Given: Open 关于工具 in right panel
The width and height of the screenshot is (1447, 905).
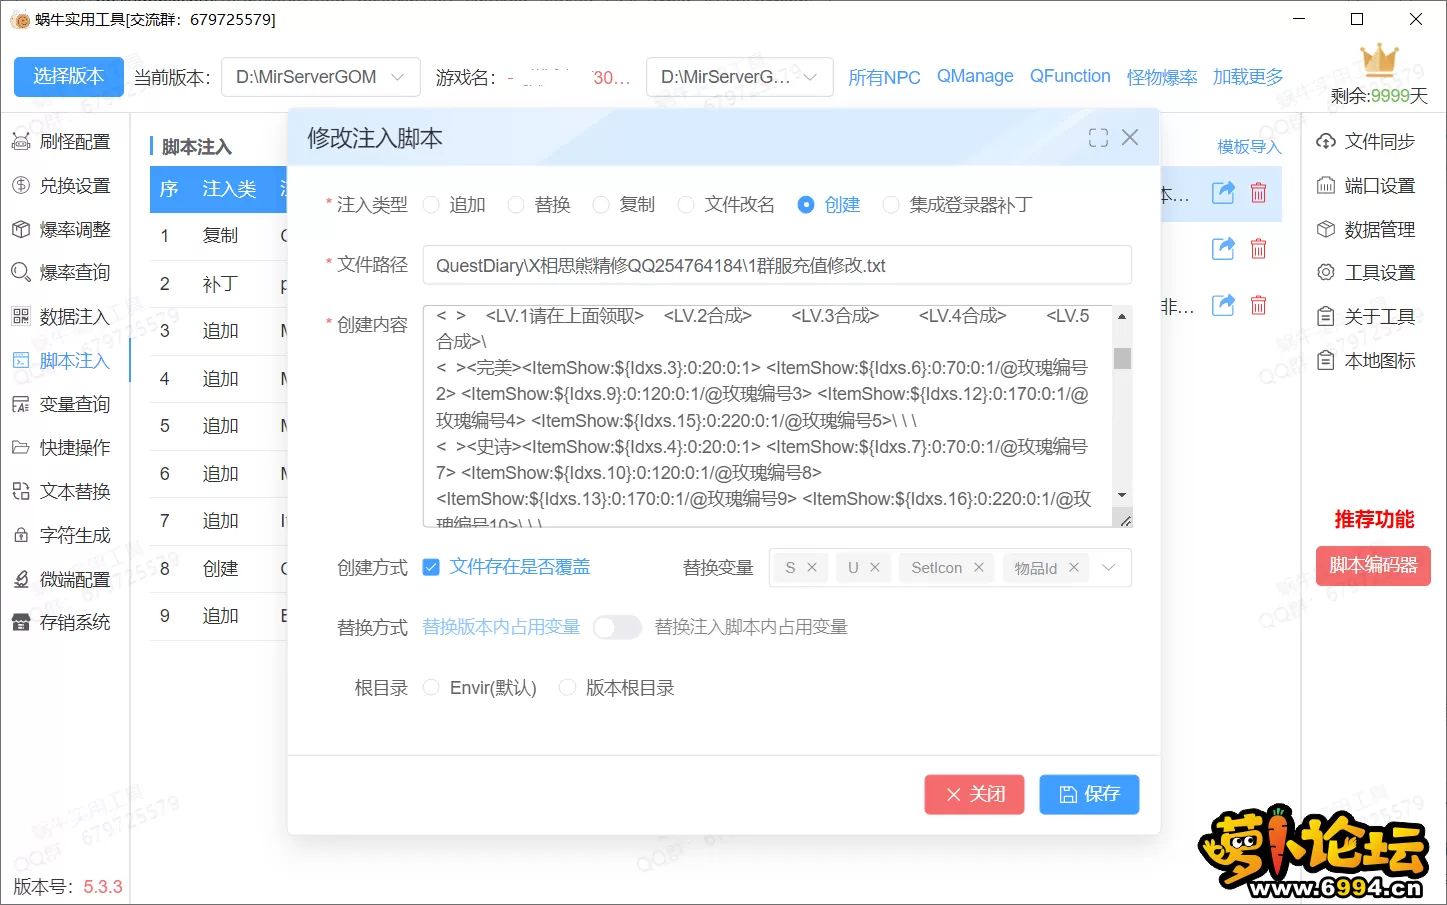Looking at the screenshot, I should pos(1366,317).
